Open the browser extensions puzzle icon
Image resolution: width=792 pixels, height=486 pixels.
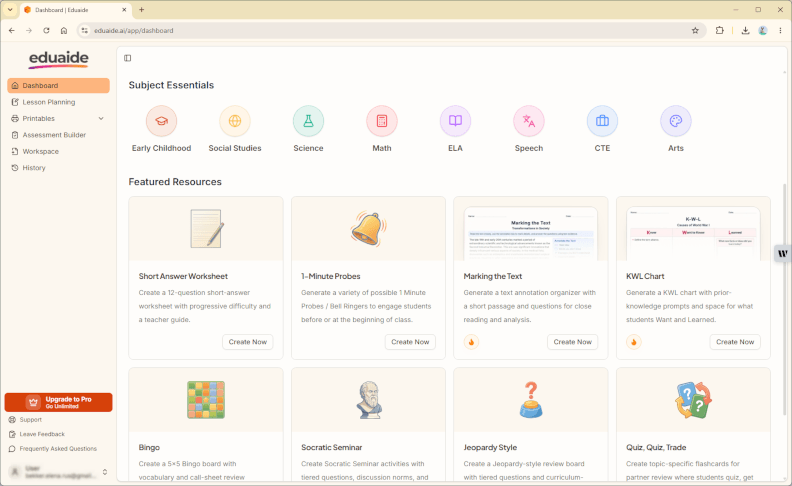pos(719,30)
